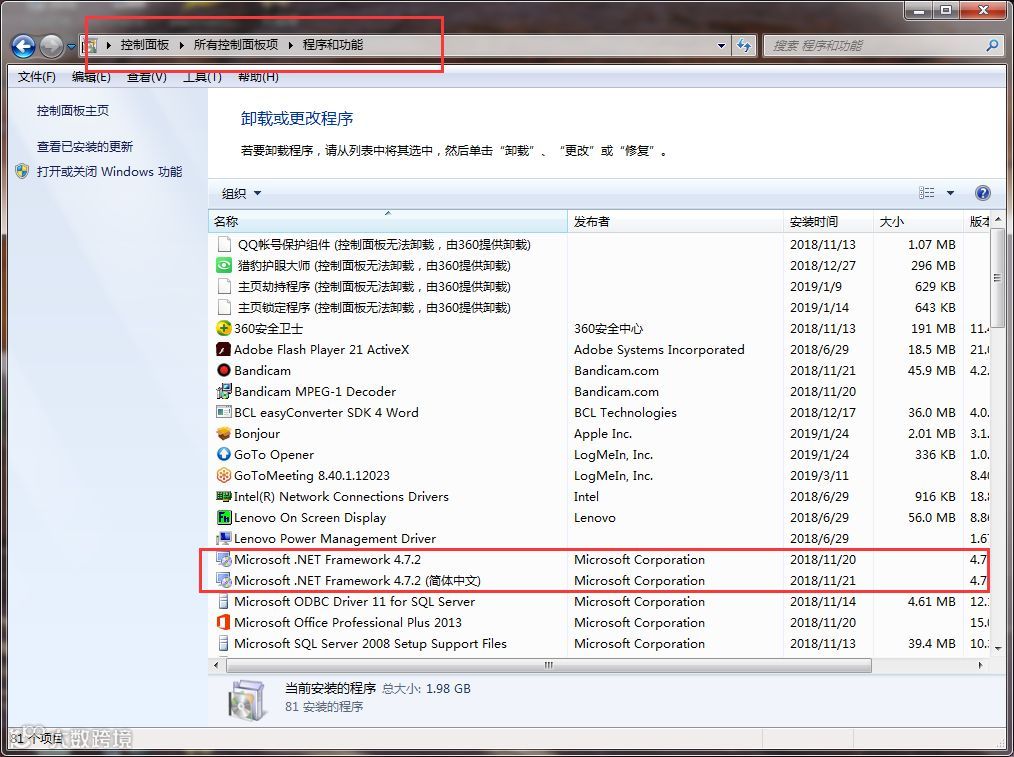
Task: Sort by 安装时间 column header
Action: pos(828,221)
